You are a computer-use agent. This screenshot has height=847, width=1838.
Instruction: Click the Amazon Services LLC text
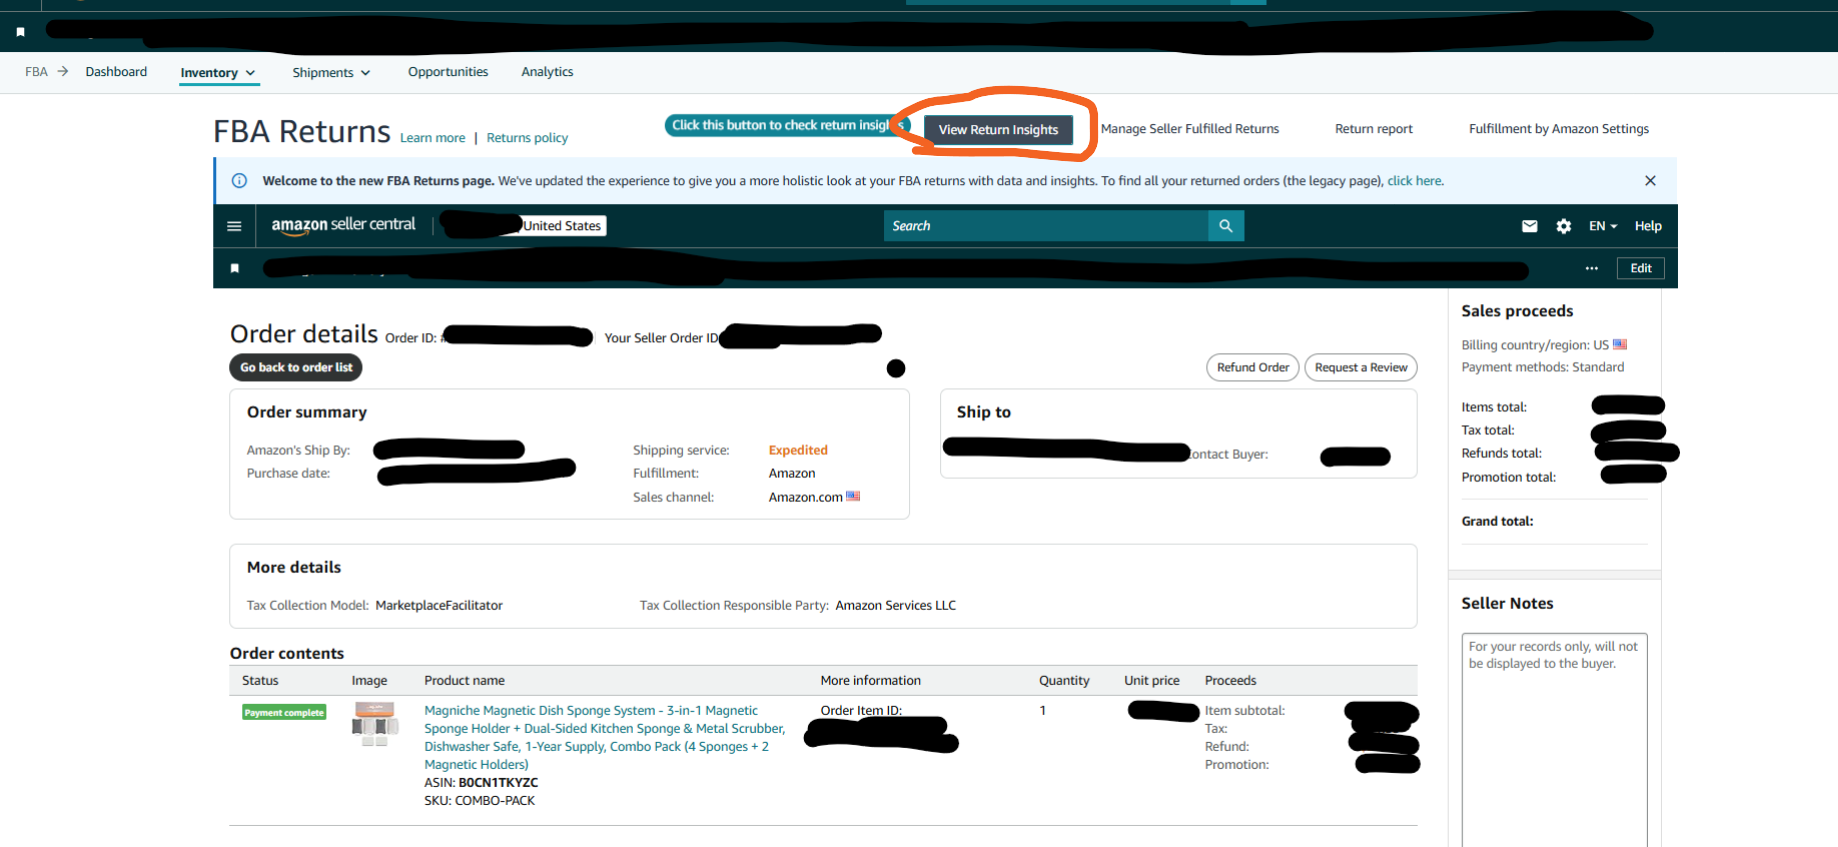click(x=896, y=605)
